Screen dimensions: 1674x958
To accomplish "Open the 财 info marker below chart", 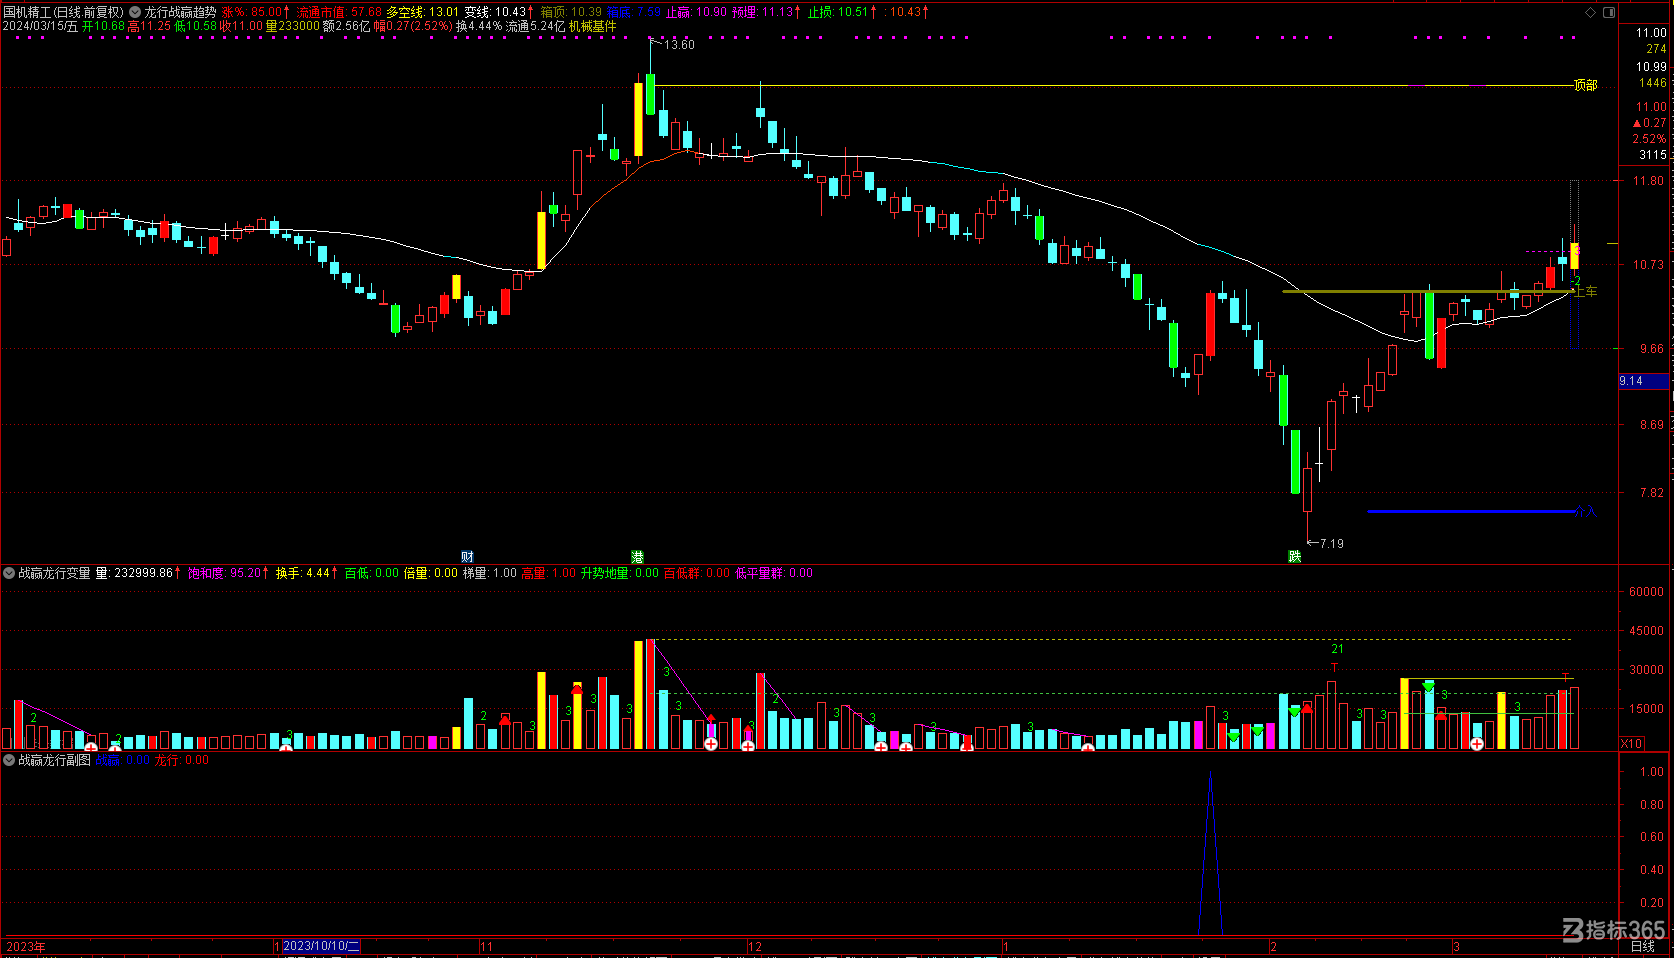I will click(x=467, y=556).
